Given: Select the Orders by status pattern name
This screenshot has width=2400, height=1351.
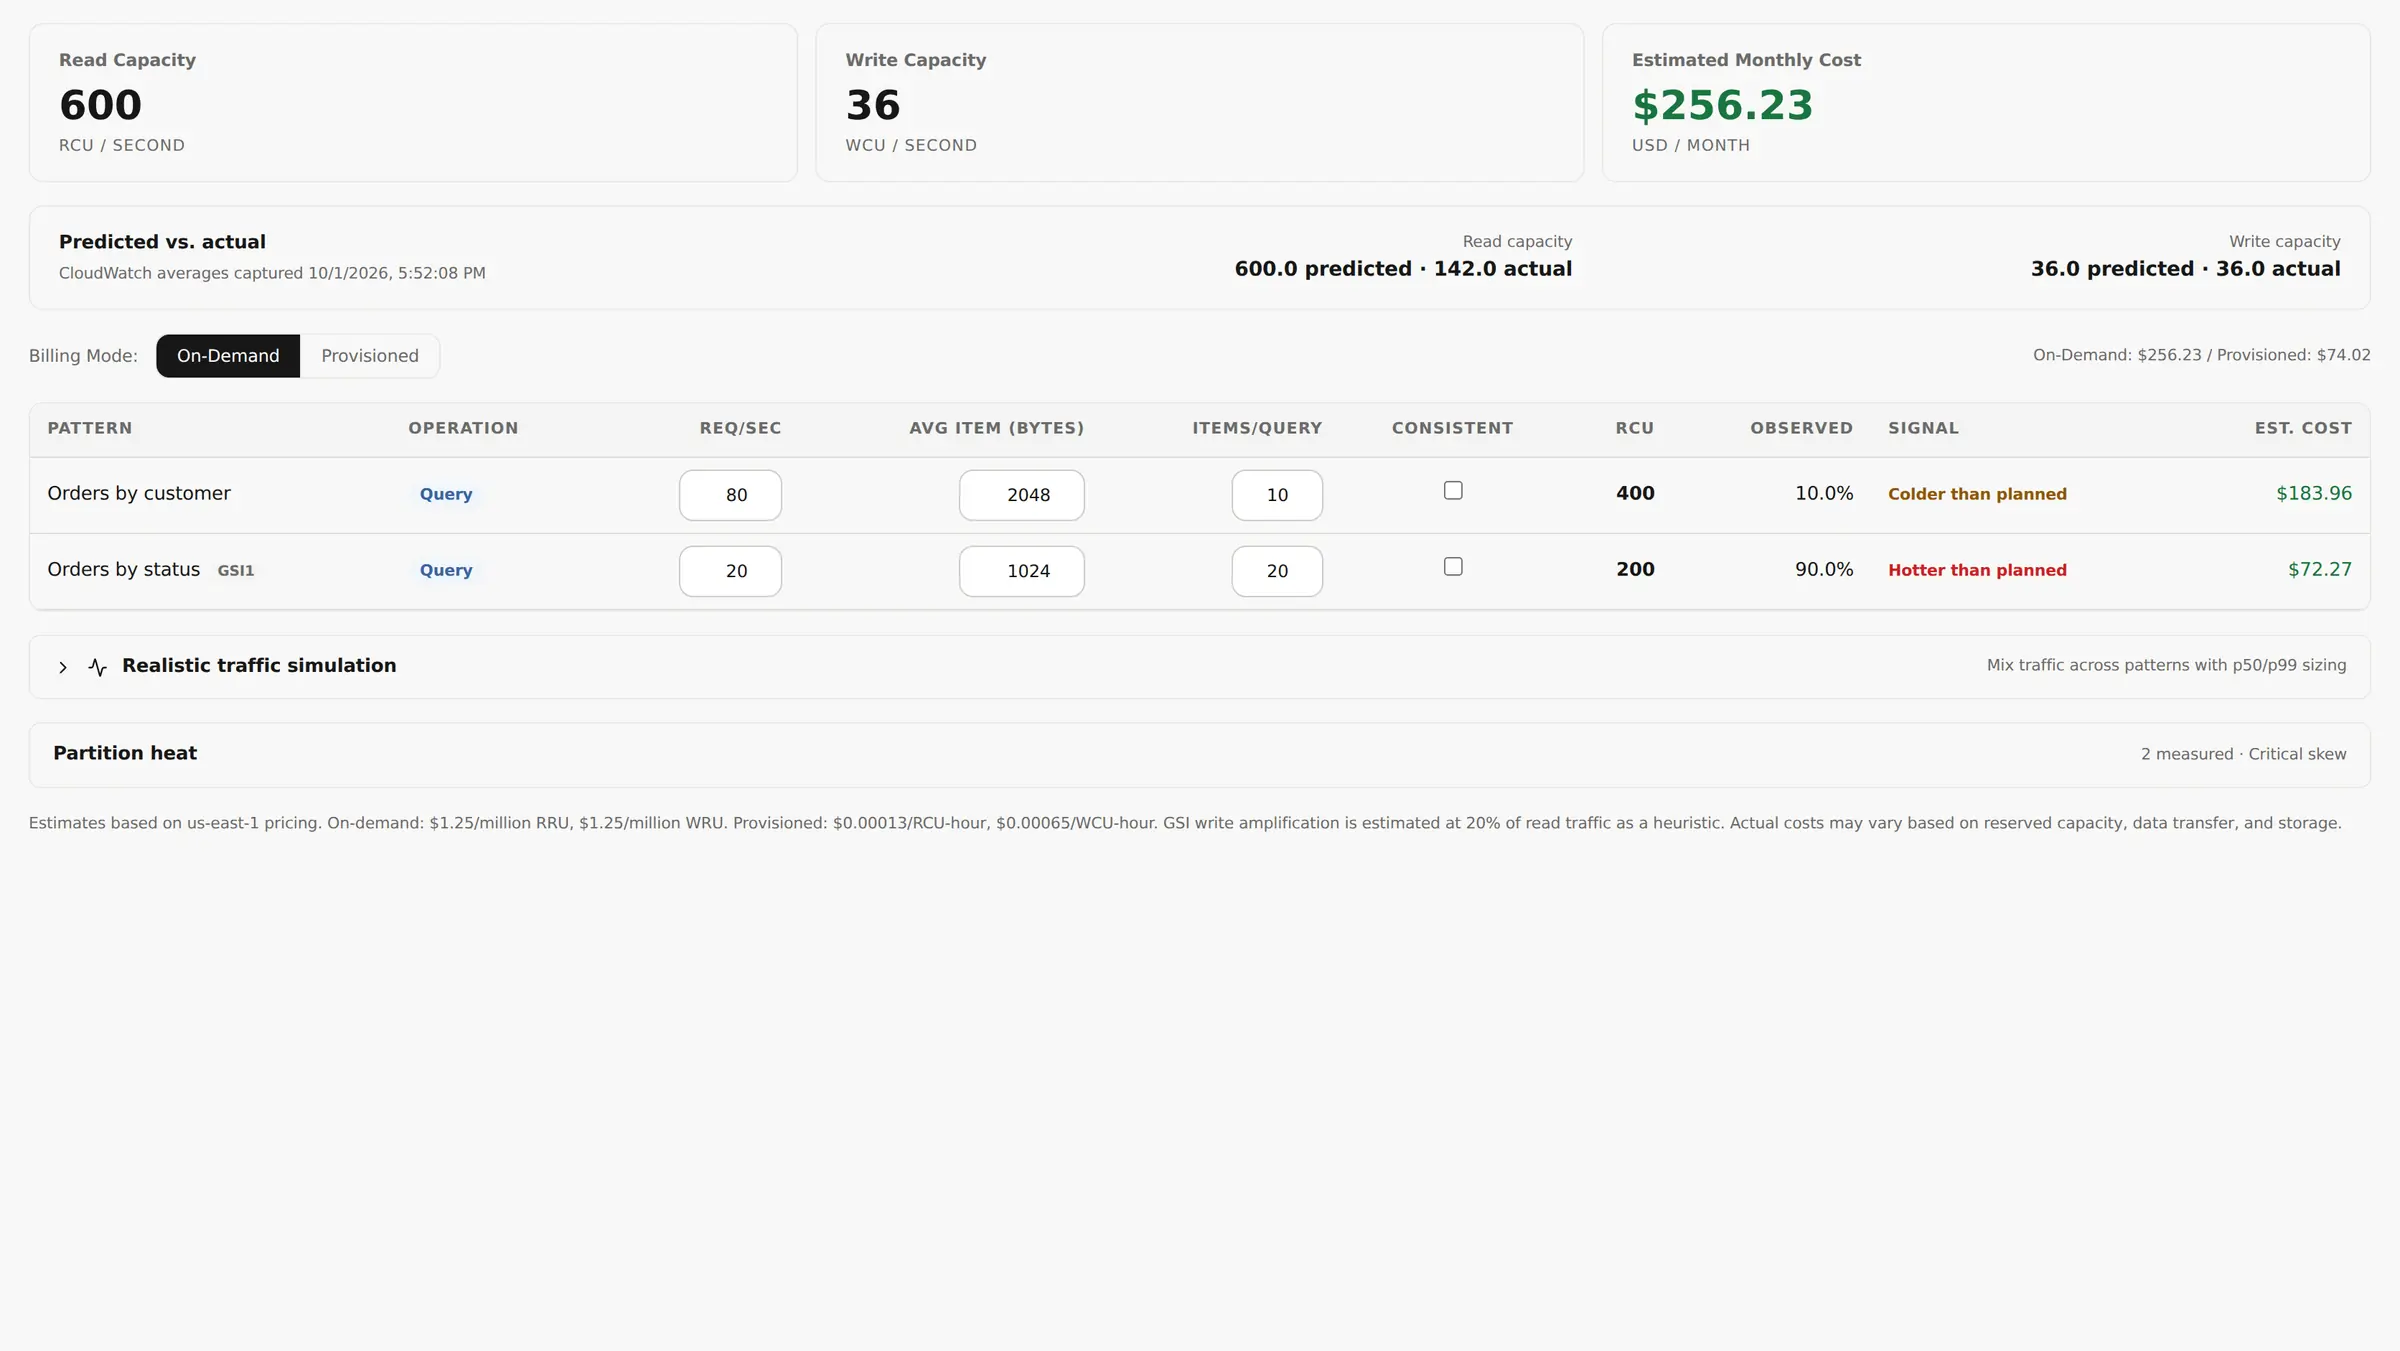Looking at the screenshot, I should [x=124, y=569].
